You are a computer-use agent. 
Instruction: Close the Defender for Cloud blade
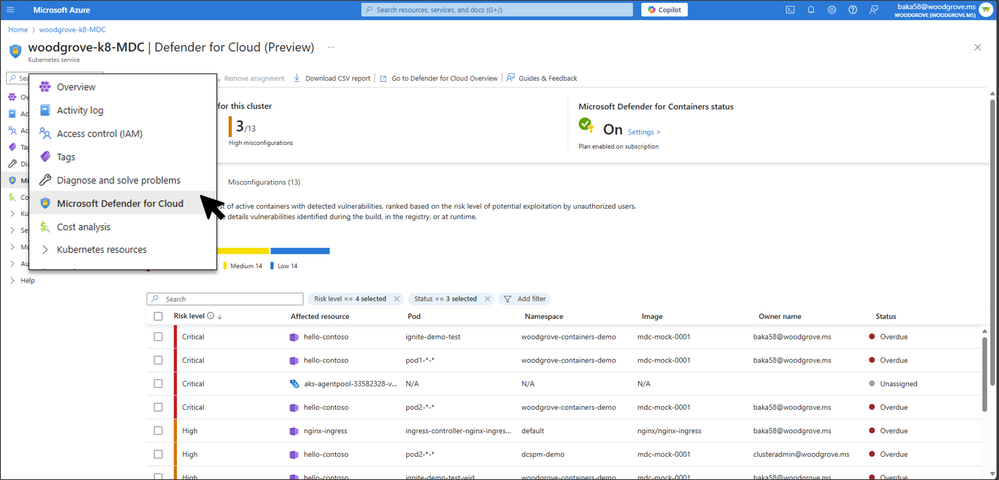coord(978,48)
